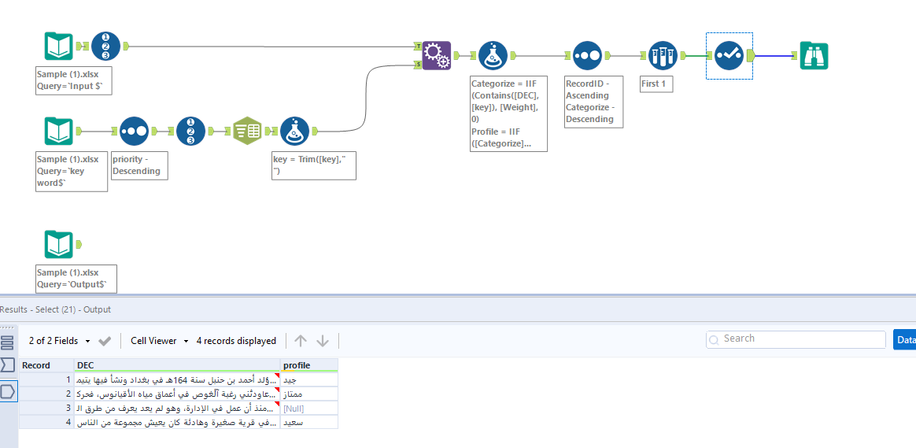The image size is (916, 448).
Task: Select the Sample tool labeled First 1
Action: pos(662,55)
